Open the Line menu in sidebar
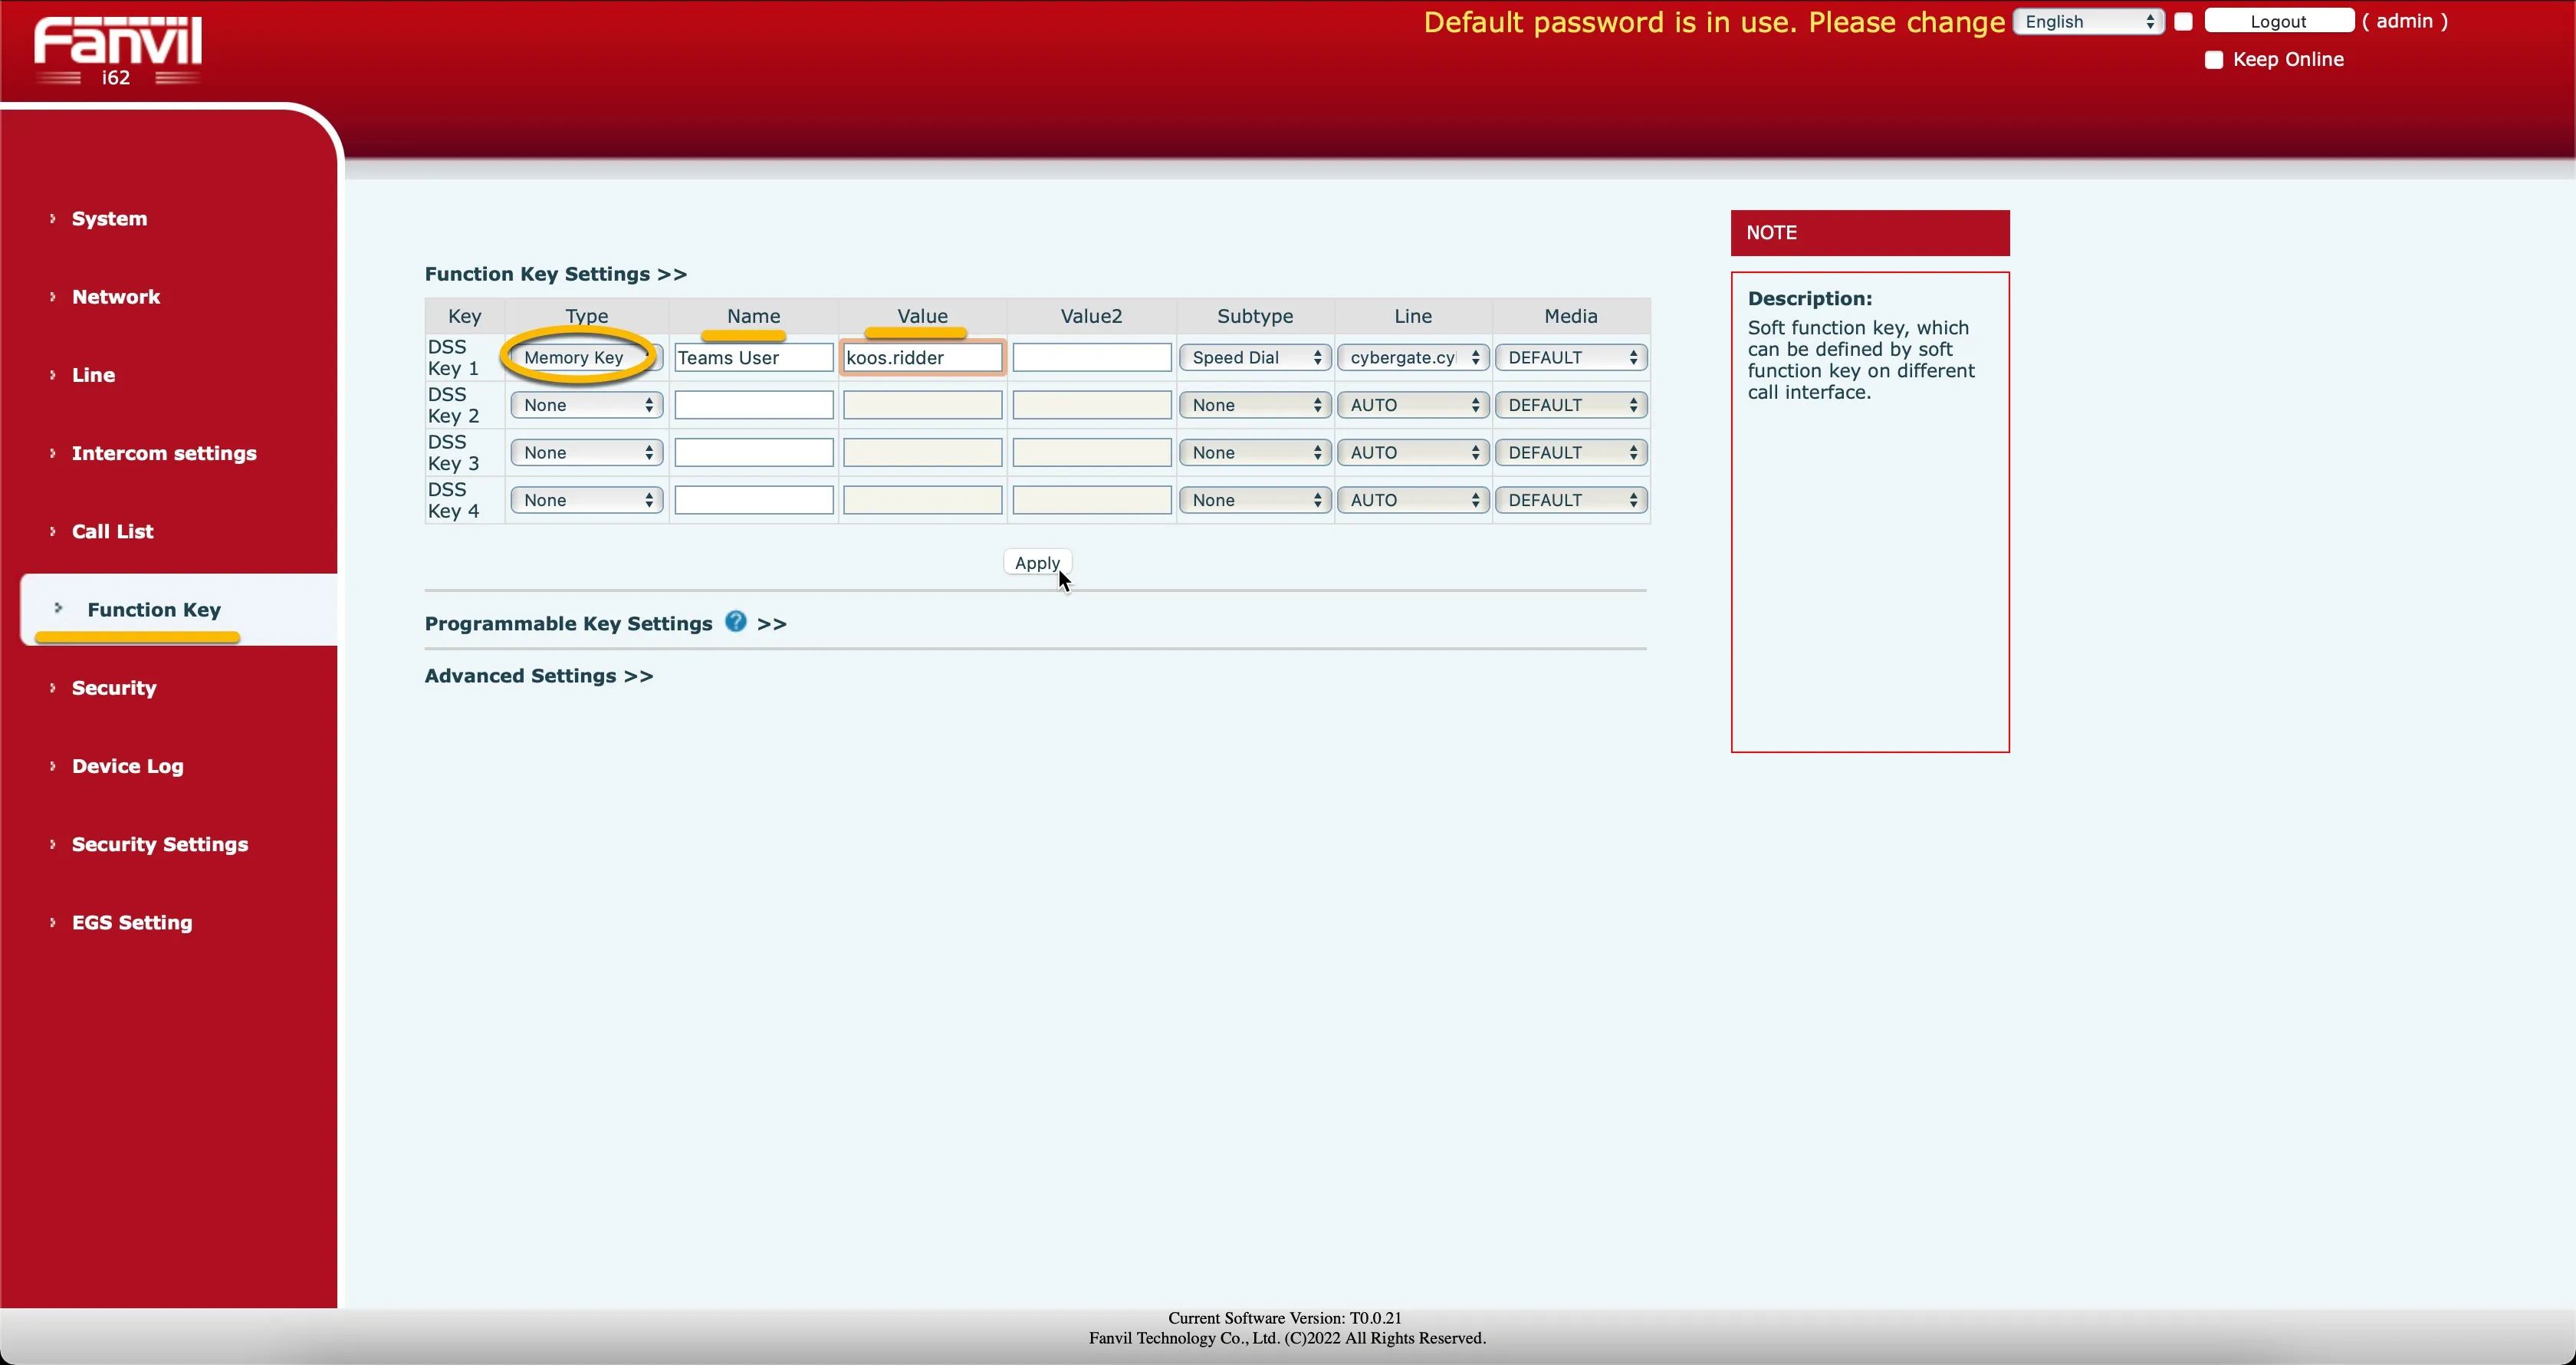Viewport: 2576px width, 1365px height. (93, 375)
